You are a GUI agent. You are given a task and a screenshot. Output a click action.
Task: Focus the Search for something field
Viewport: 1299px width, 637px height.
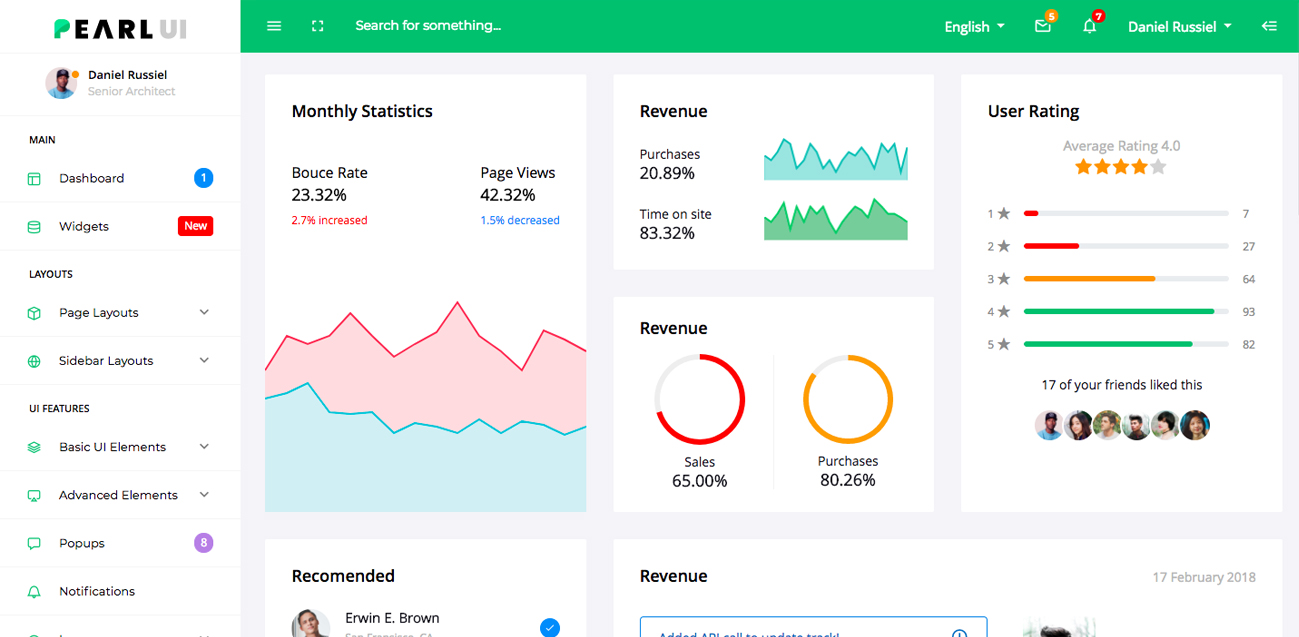click(x=428, y=26)
